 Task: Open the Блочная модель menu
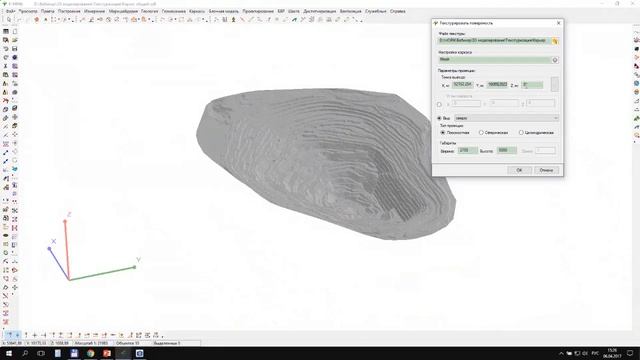coord(223,11)
